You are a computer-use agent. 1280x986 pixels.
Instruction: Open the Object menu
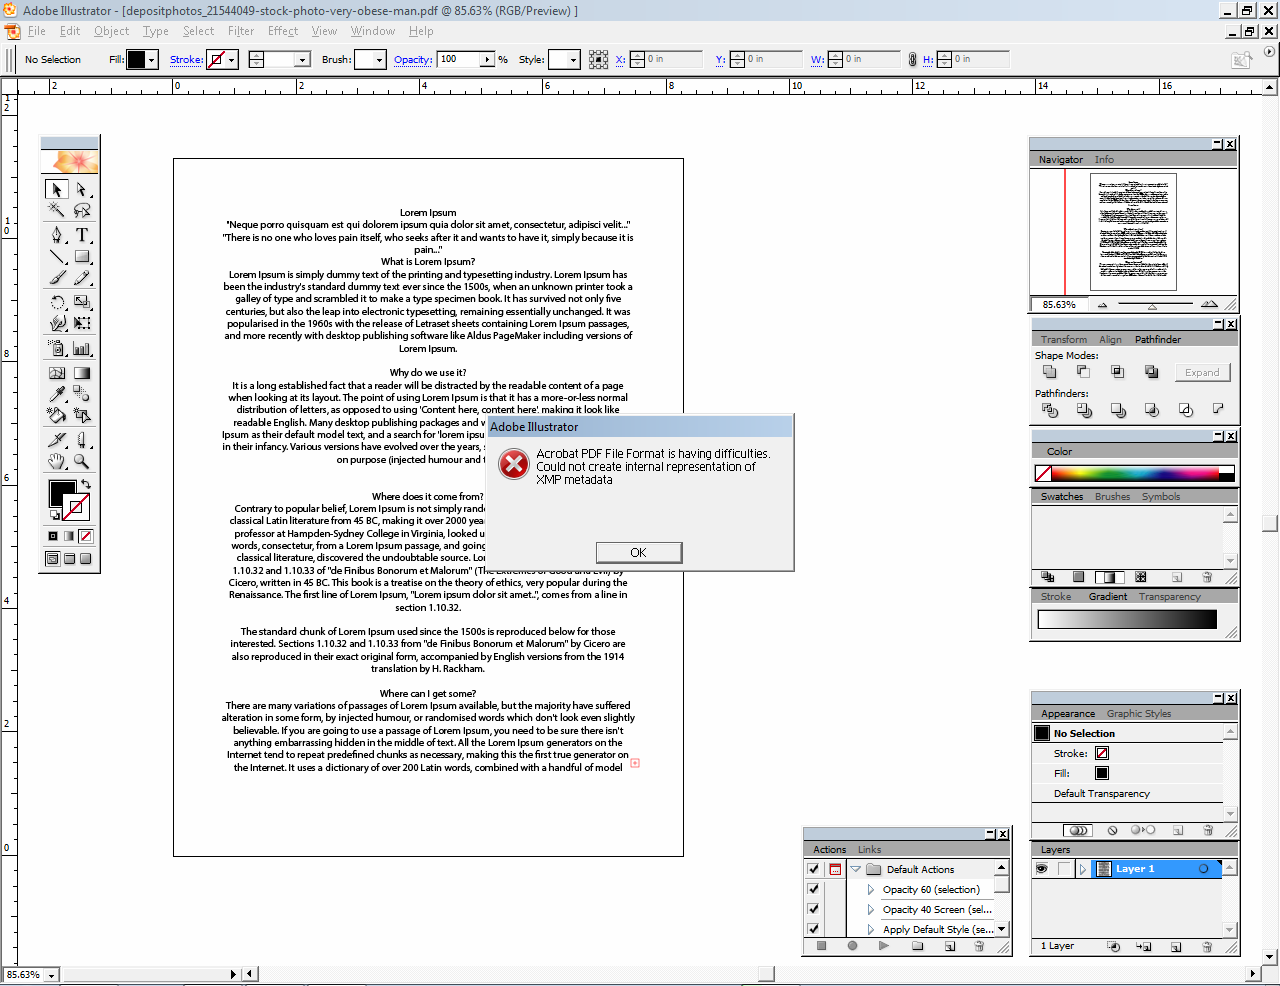[112, 31]
